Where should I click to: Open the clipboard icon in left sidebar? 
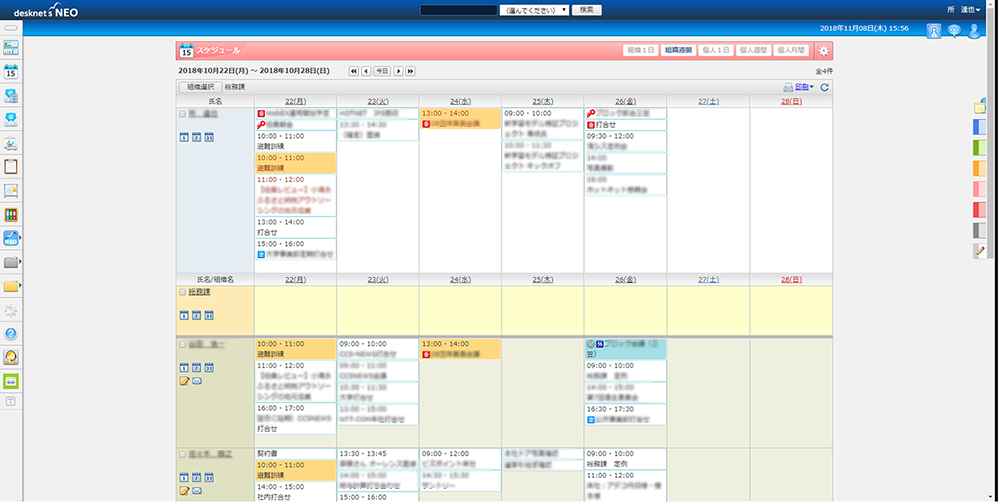tap(12, 167)
